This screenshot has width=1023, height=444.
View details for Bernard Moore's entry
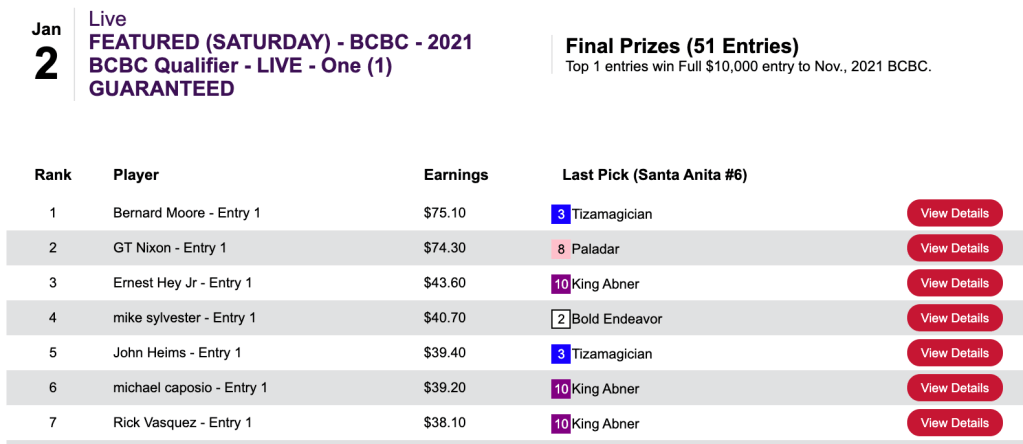click(x=954, y=213)
